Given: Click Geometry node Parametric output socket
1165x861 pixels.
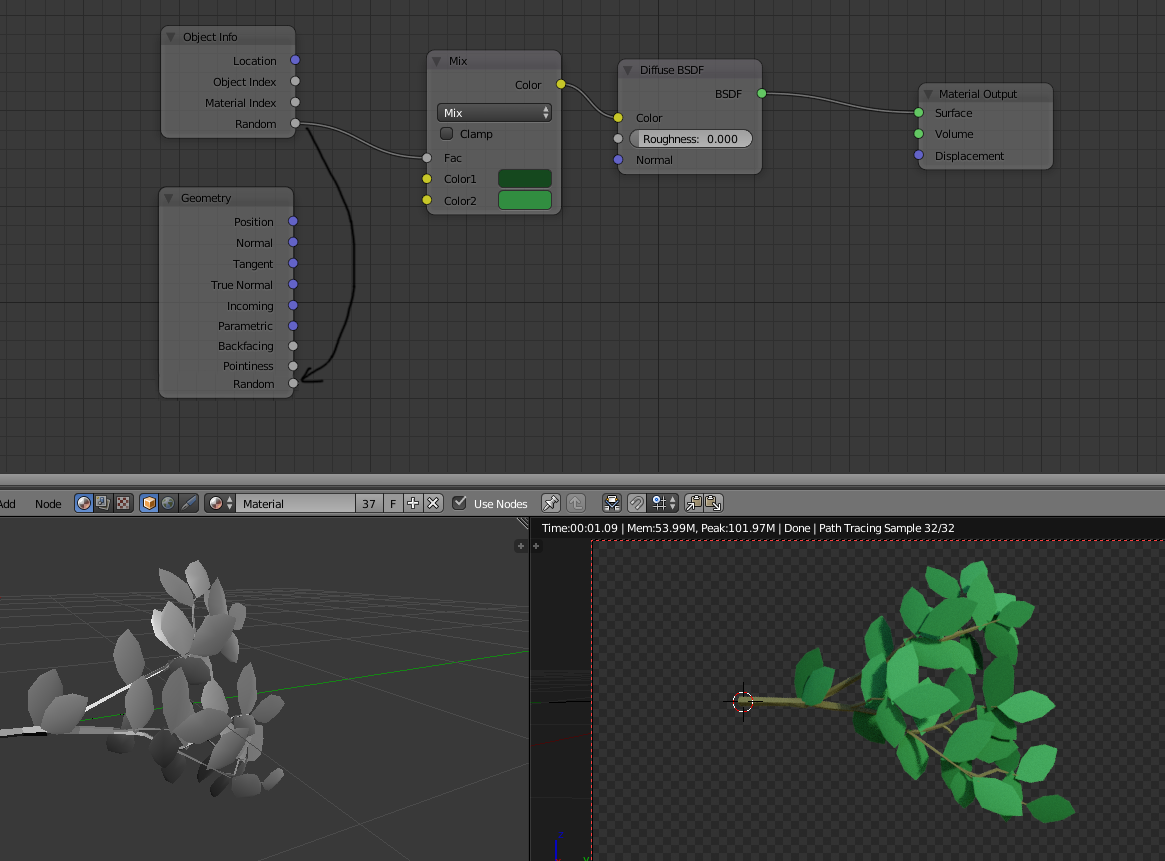Looking at the screenshot, I should coord(293,325).
